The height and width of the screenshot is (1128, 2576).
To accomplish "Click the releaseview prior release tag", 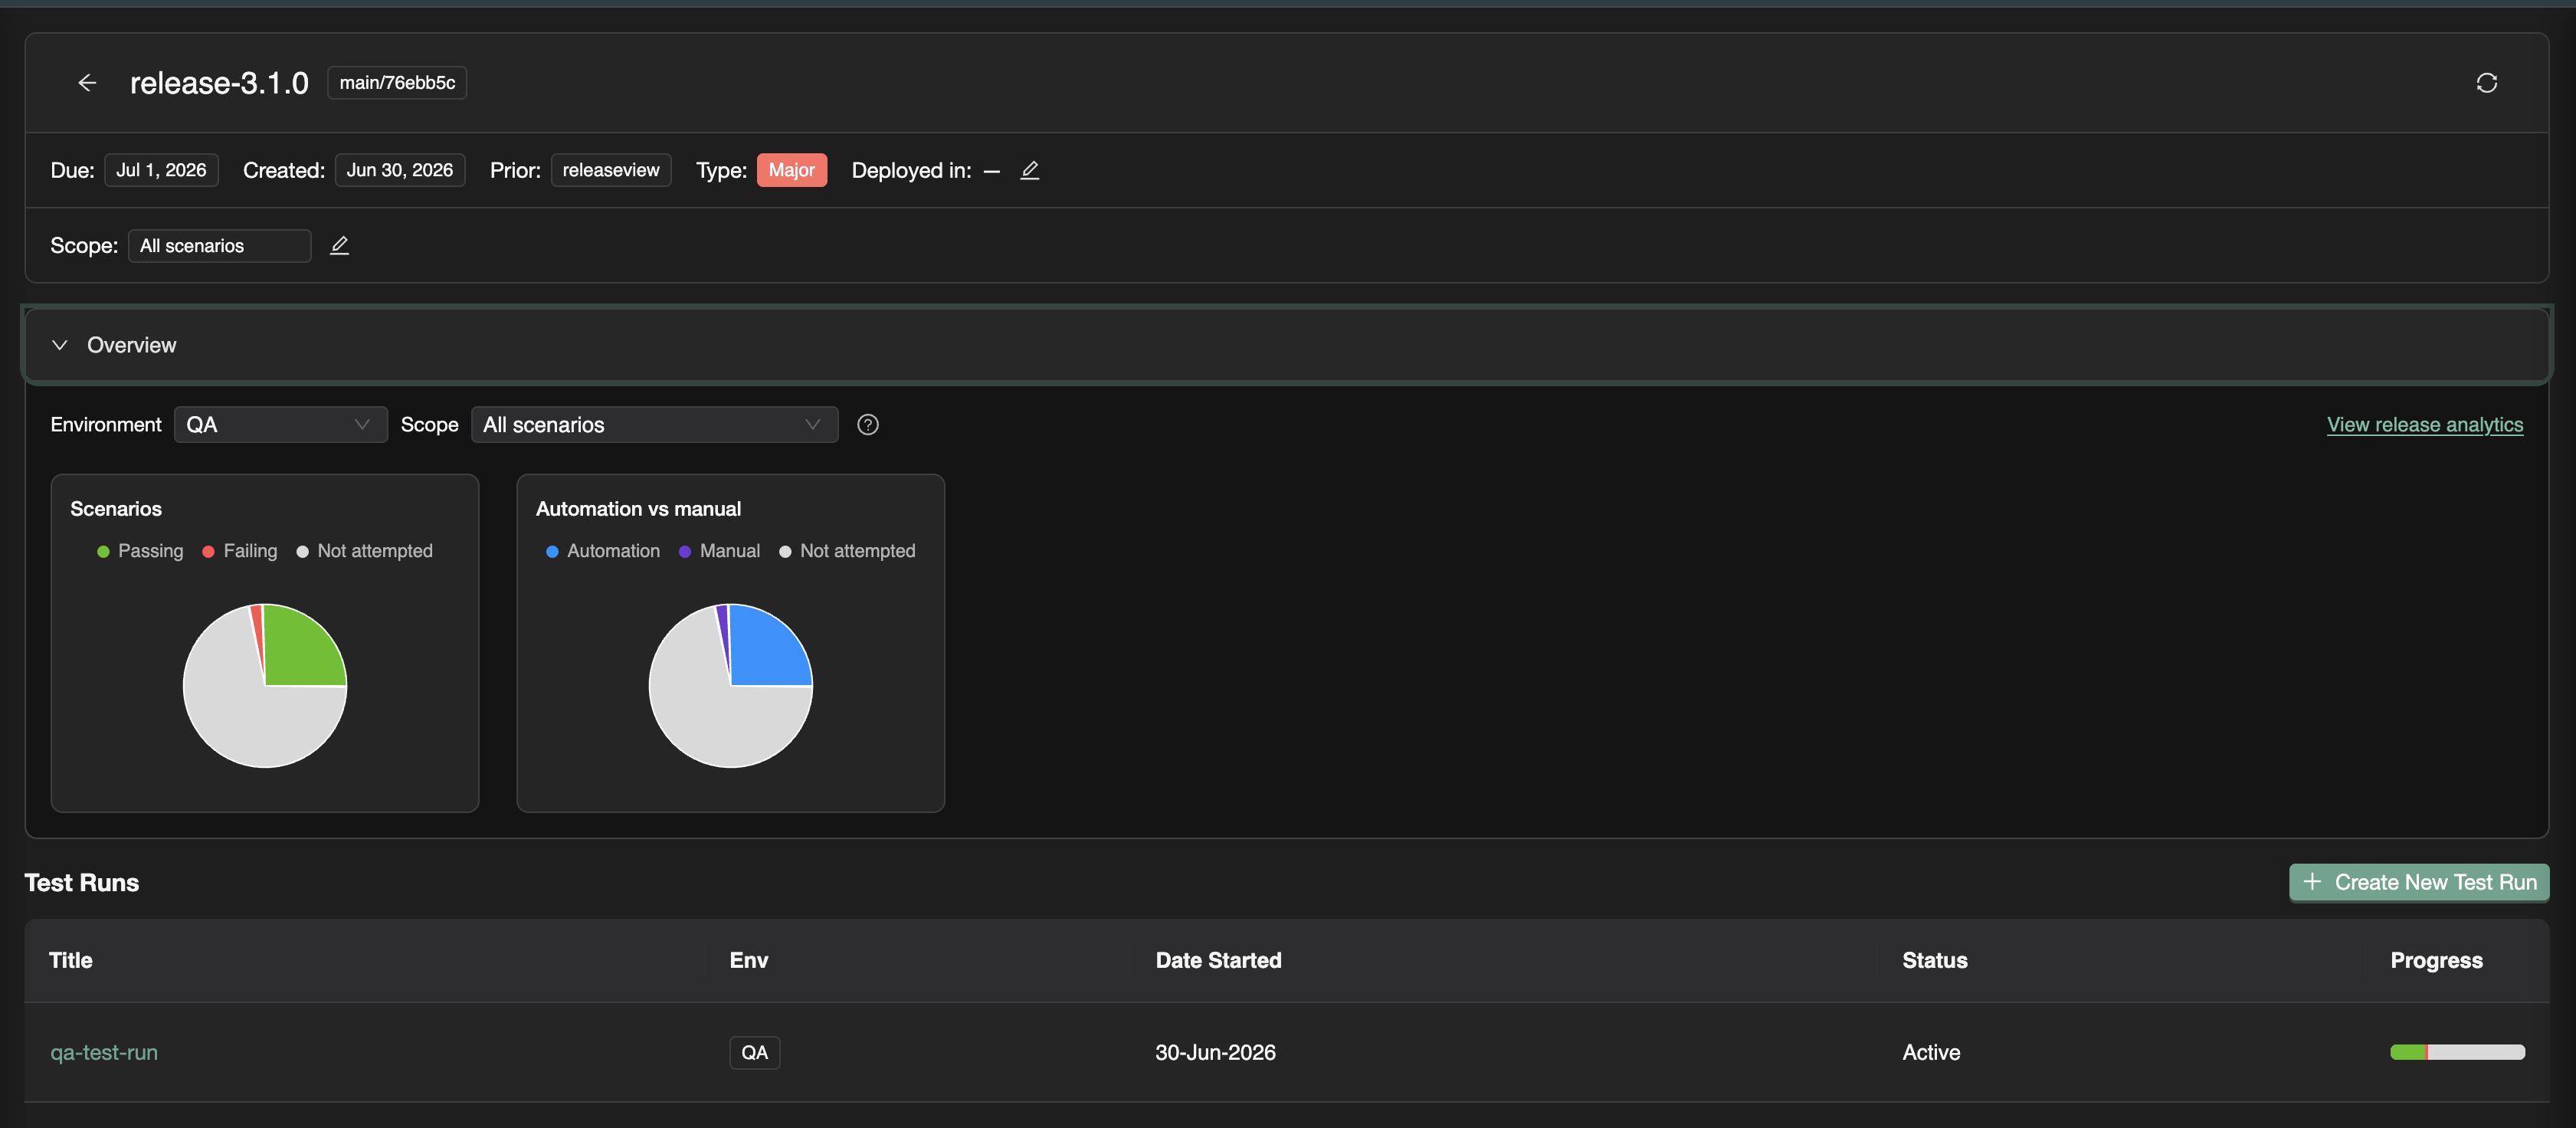I will tap(610, 170).
